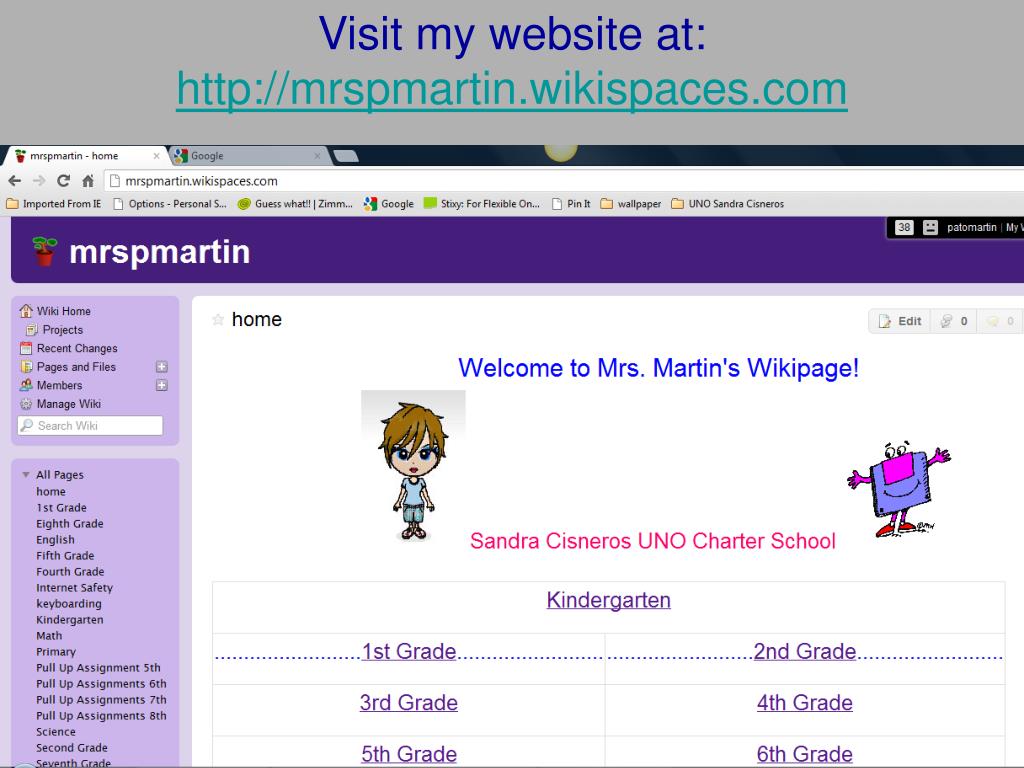
Task: Open the Imported From IE bookmark folder
Action: coord(54,204)
